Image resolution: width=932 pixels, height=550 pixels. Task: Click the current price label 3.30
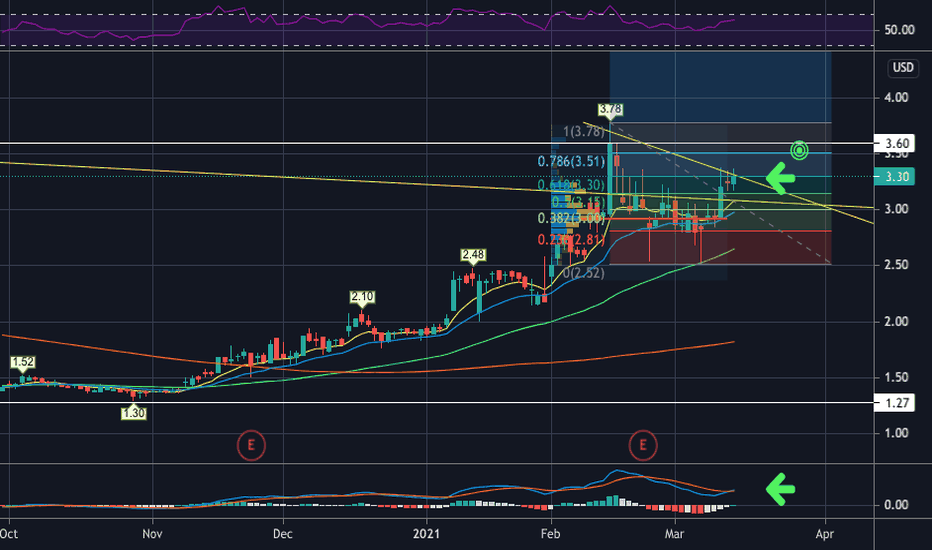click(895, 177)
